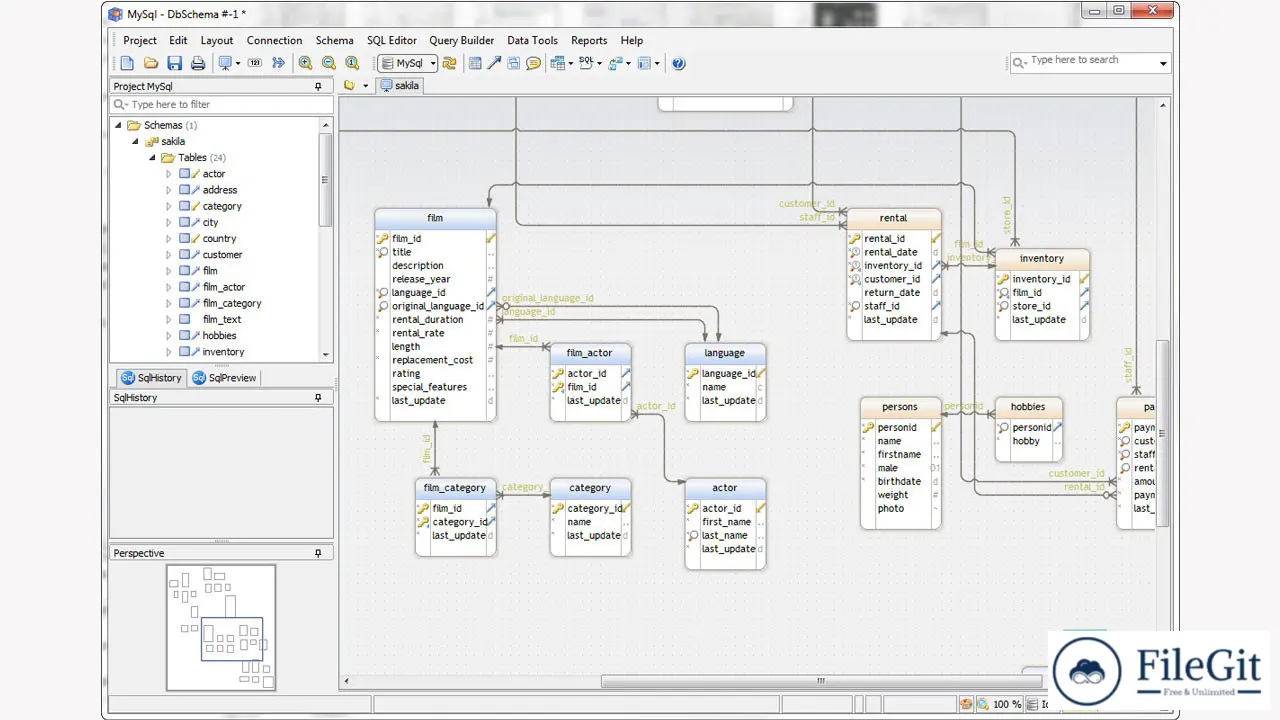Open the Reports menu
The width and height of the screenshot is (1280, 720).
tap(589, 41)
